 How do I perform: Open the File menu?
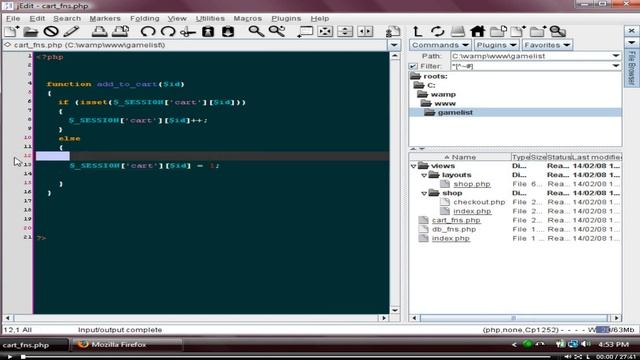pos(13,18)
